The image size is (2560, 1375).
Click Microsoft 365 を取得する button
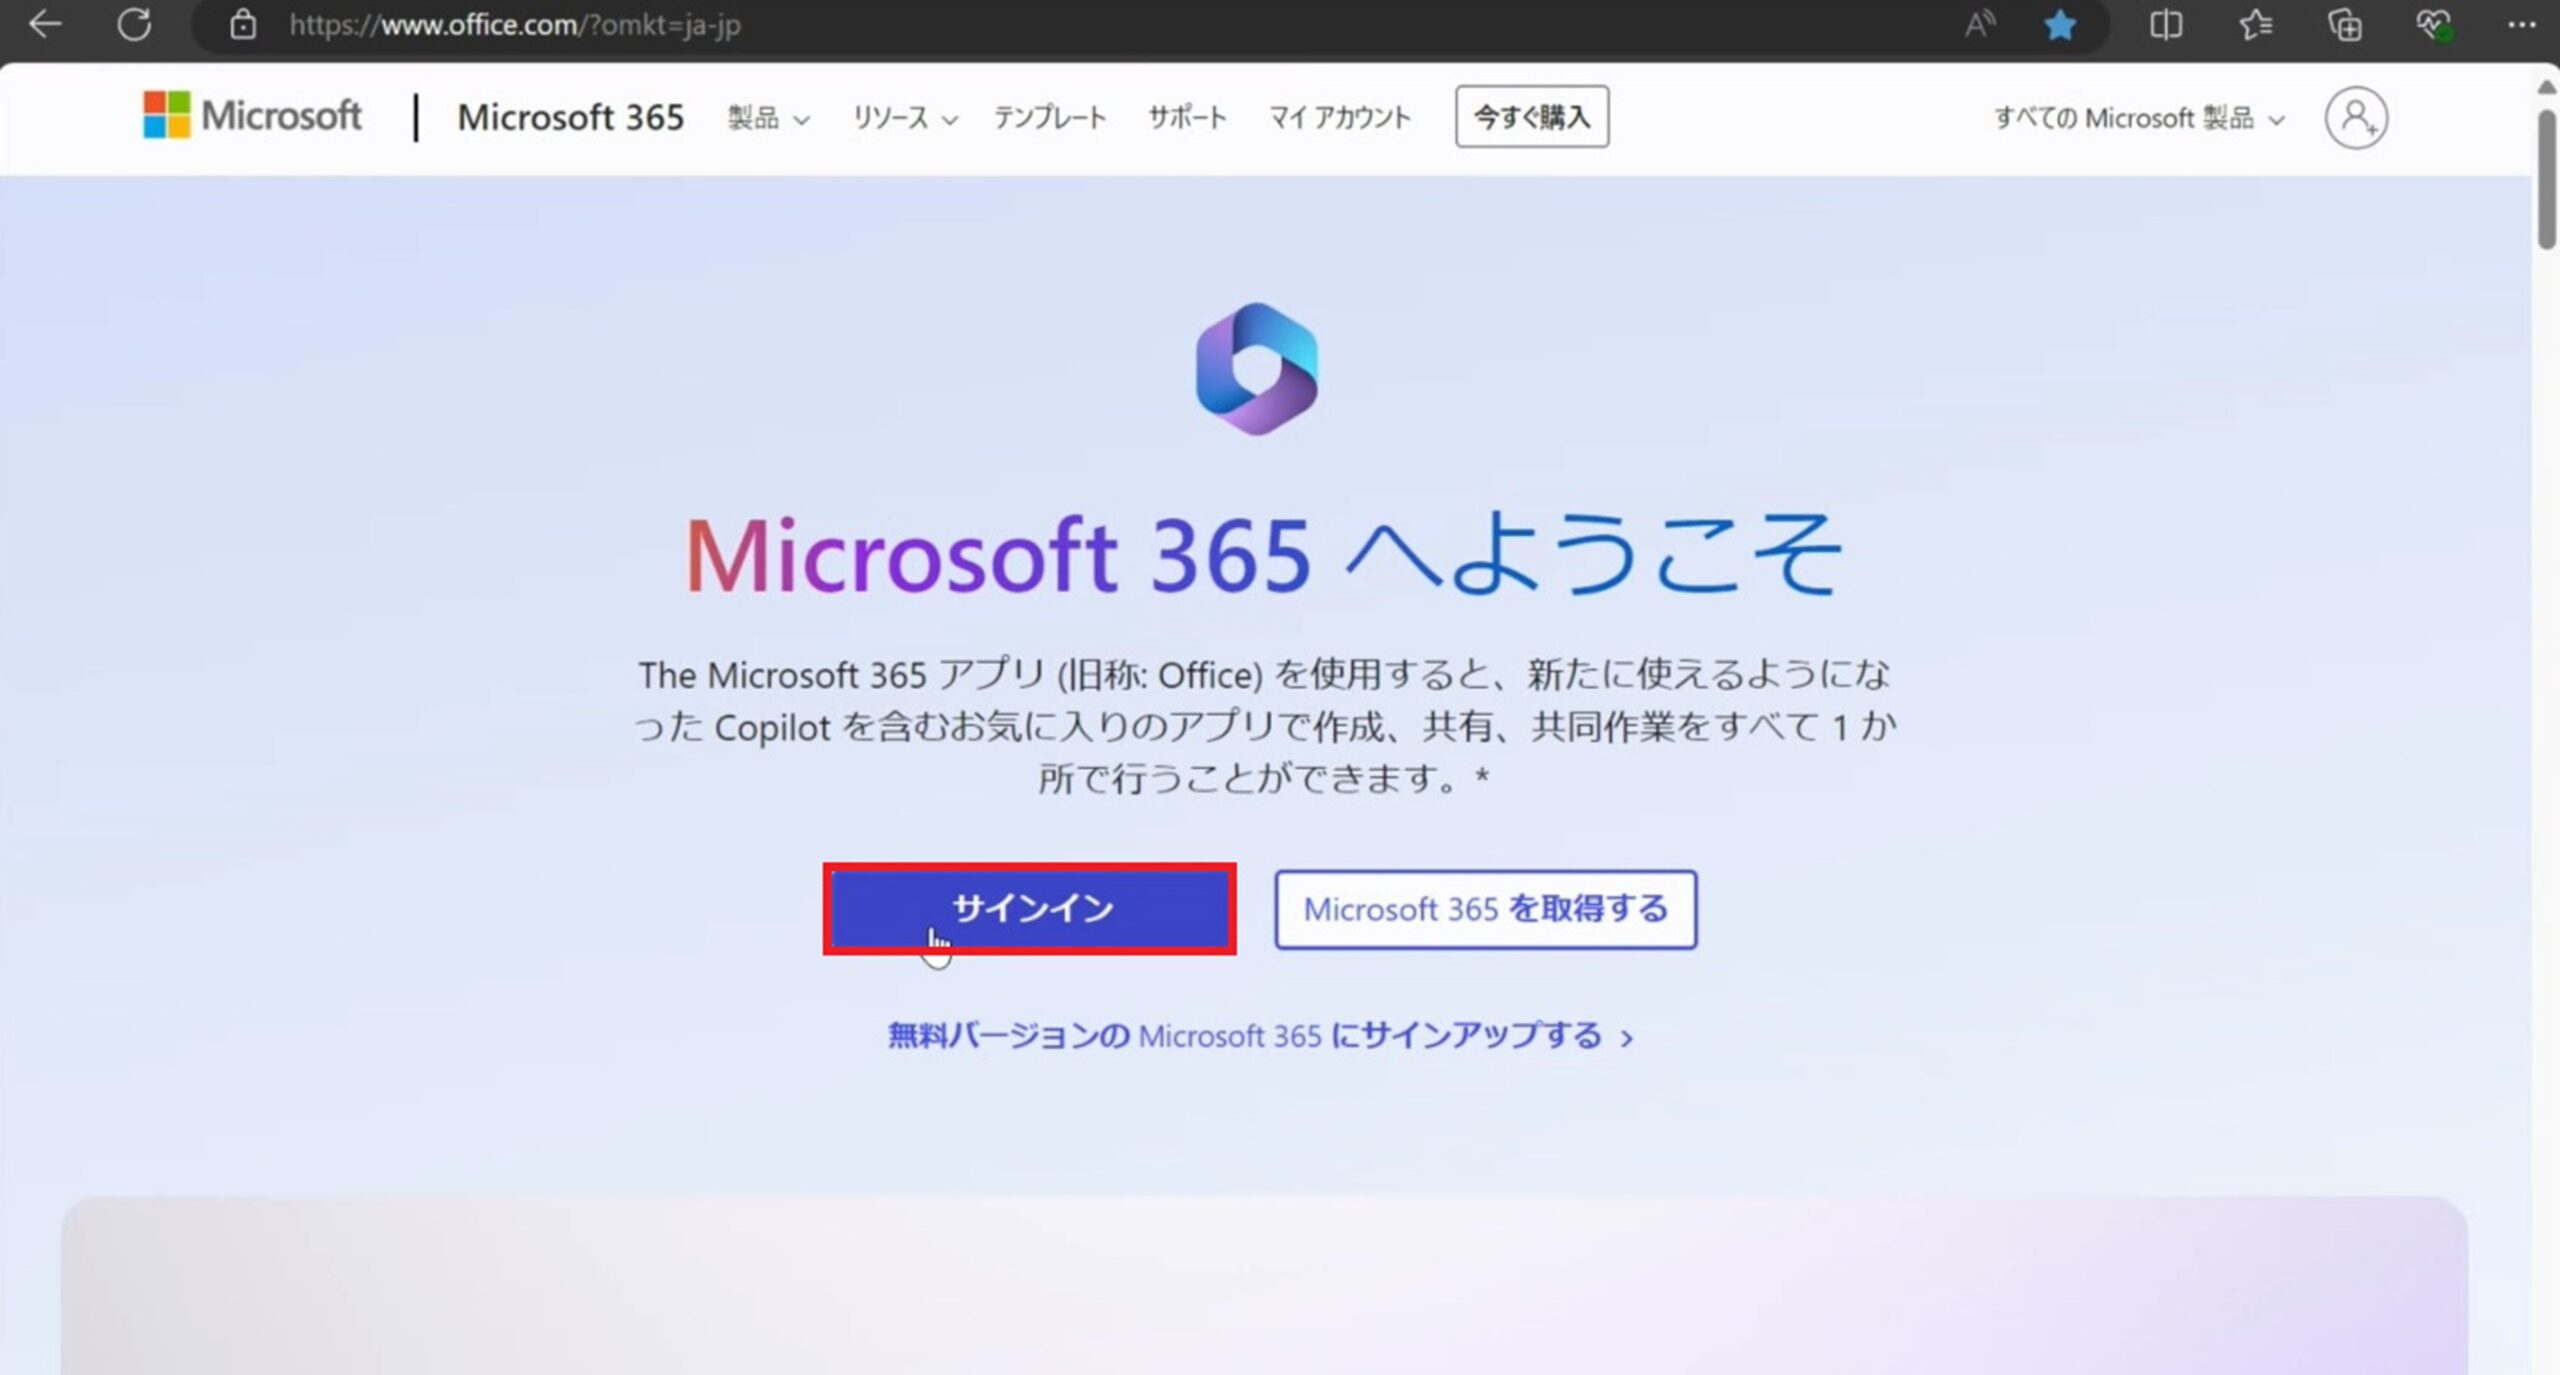click(x=1486, y=909)
